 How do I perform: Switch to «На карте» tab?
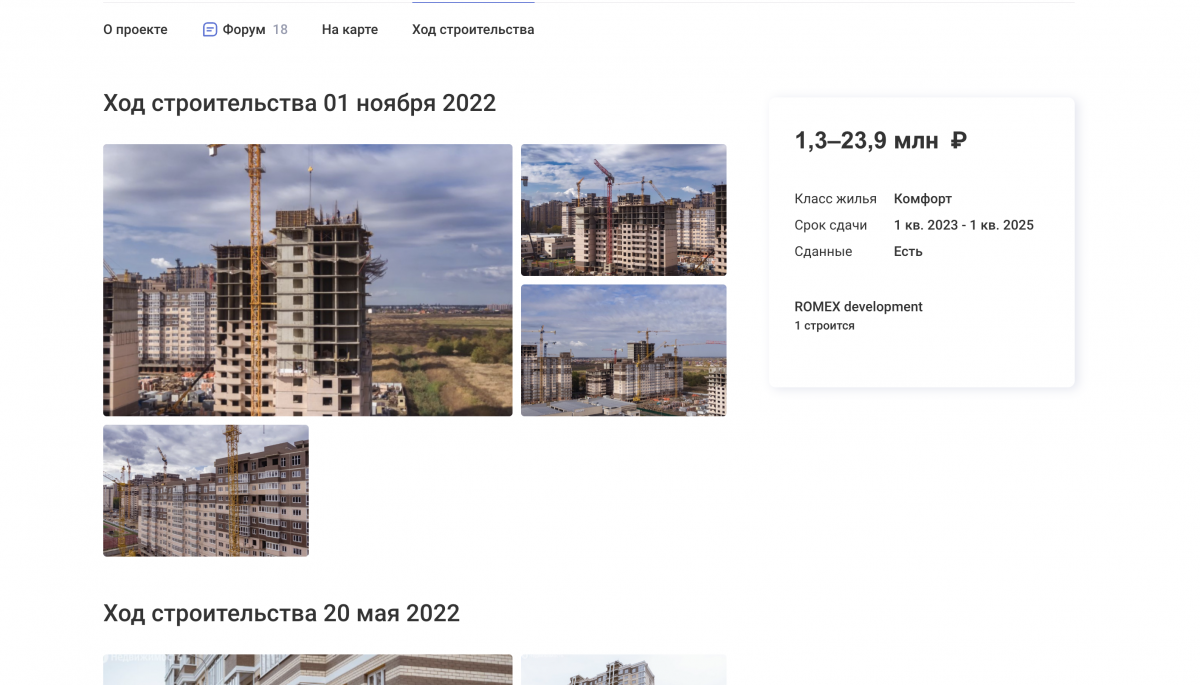point(350,30)
